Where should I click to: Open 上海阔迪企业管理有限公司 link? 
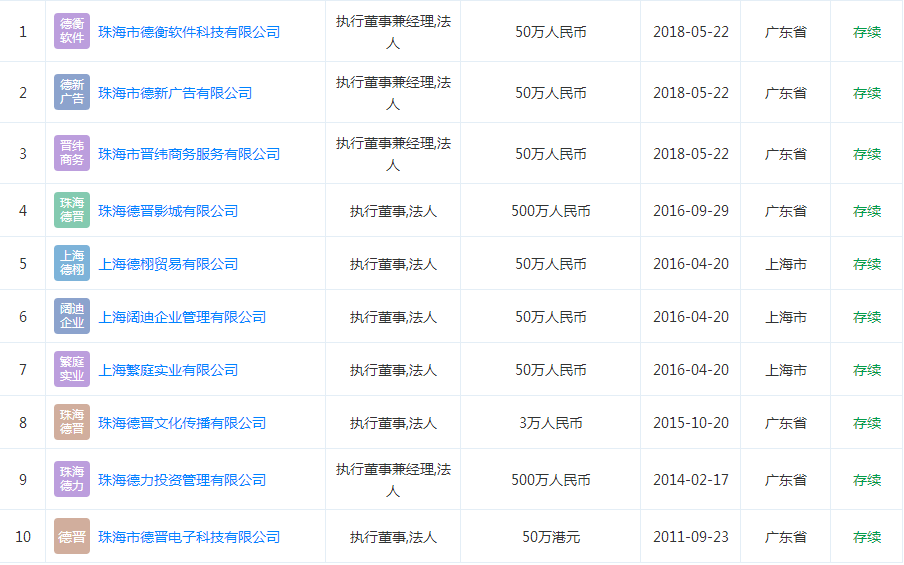[x=182, y=318]
